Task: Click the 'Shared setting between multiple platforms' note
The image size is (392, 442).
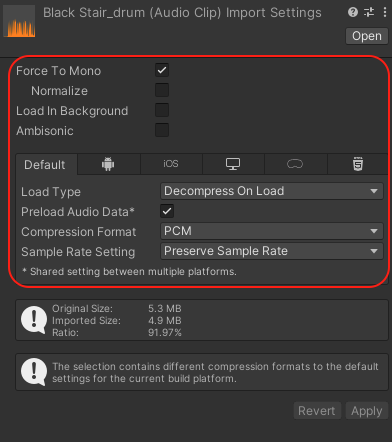Action: (129, 271)
